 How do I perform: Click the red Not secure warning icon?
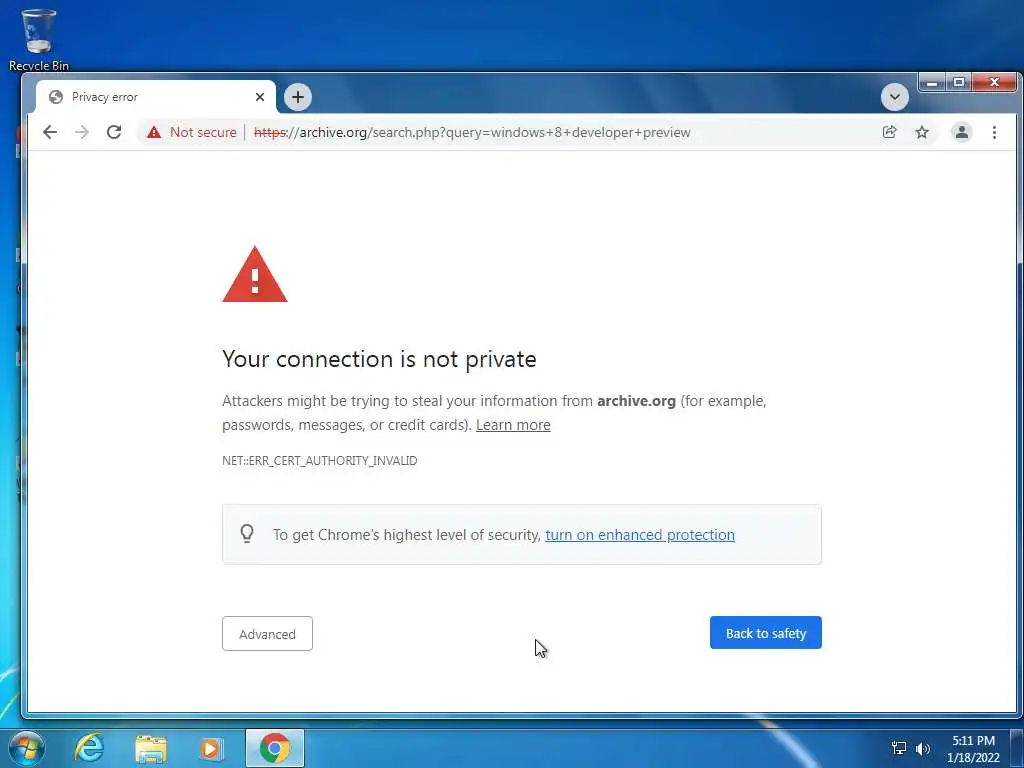click(154, 133)
